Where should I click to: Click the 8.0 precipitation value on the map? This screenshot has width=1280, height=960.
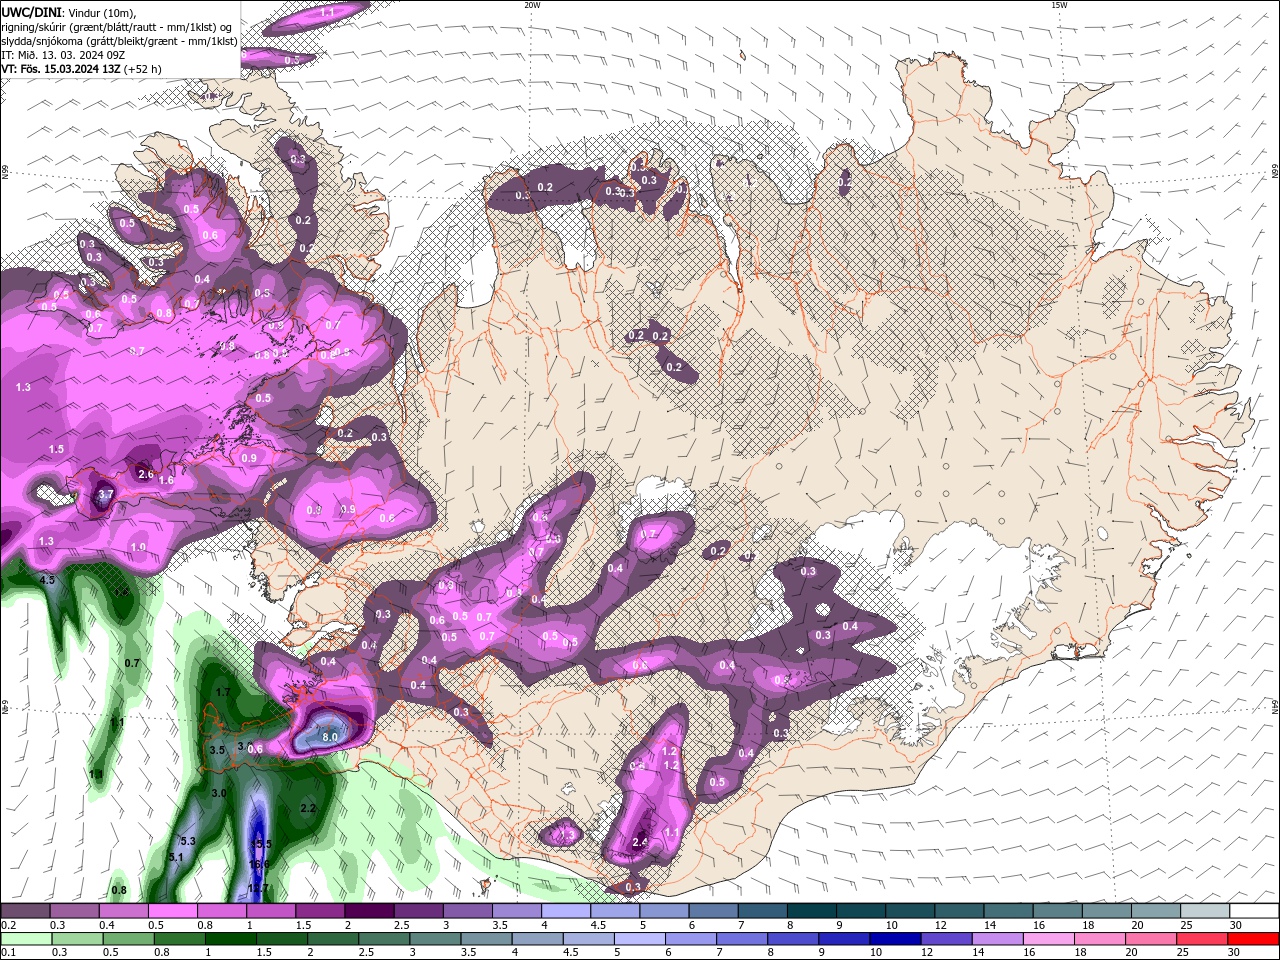330,736
